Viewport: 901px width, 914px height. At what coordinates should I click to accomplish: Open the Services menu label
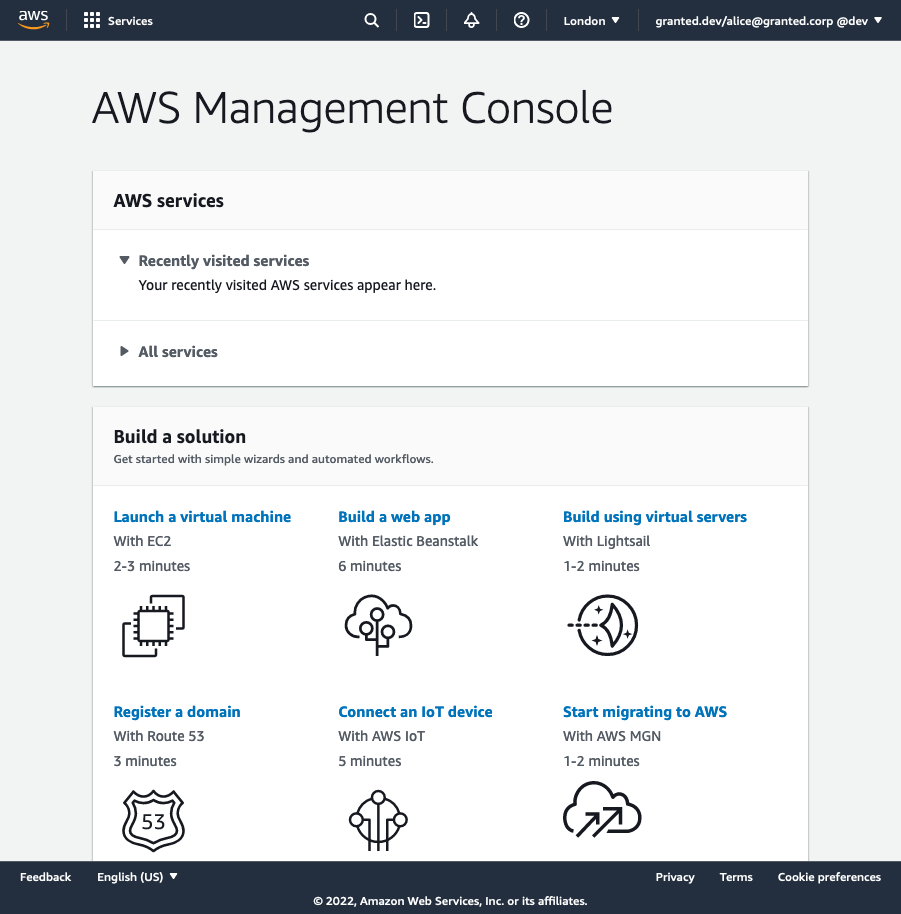coord(130,21)
